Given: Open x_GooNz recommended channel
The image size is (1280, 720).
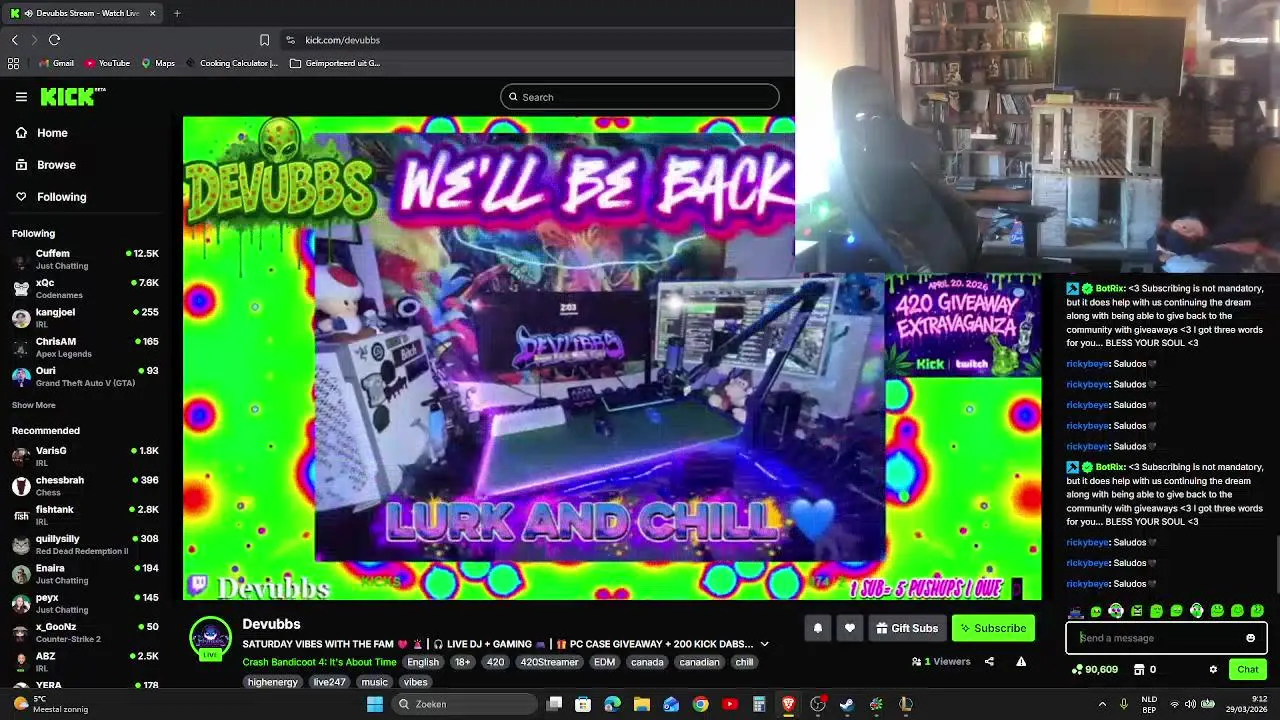Looking at the screenshot, I should click(85, 632).
